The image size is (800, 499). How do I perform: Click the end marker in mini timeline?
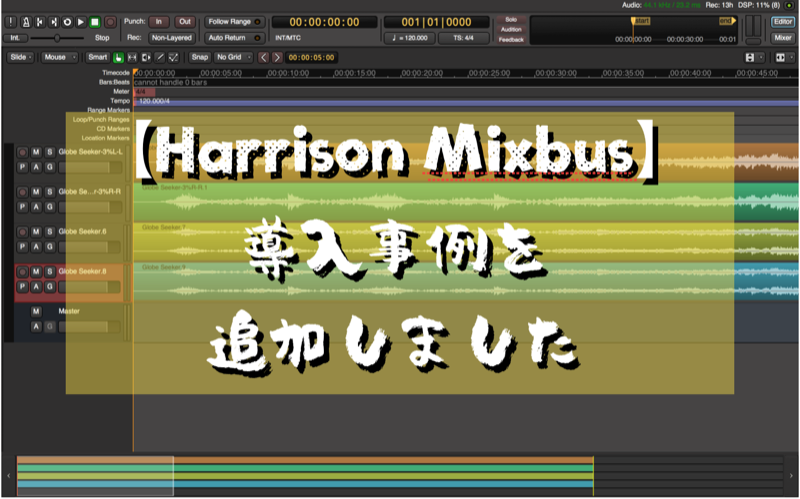click(x=728, y=21)
